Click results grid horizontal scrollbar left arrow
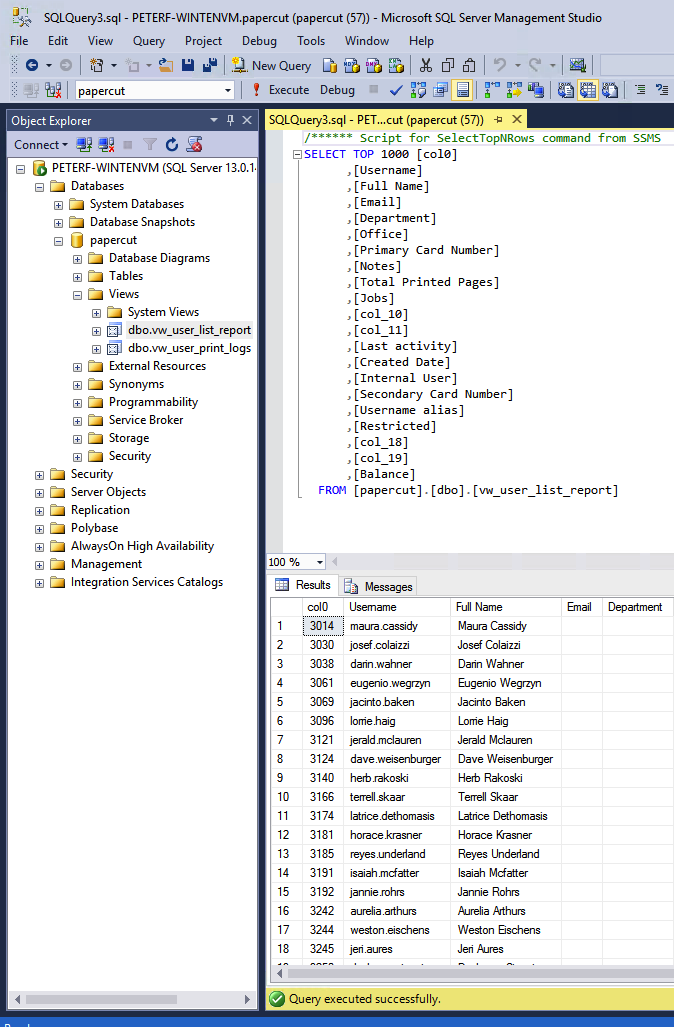This screenshot has width=674, height=1027. 280,974
